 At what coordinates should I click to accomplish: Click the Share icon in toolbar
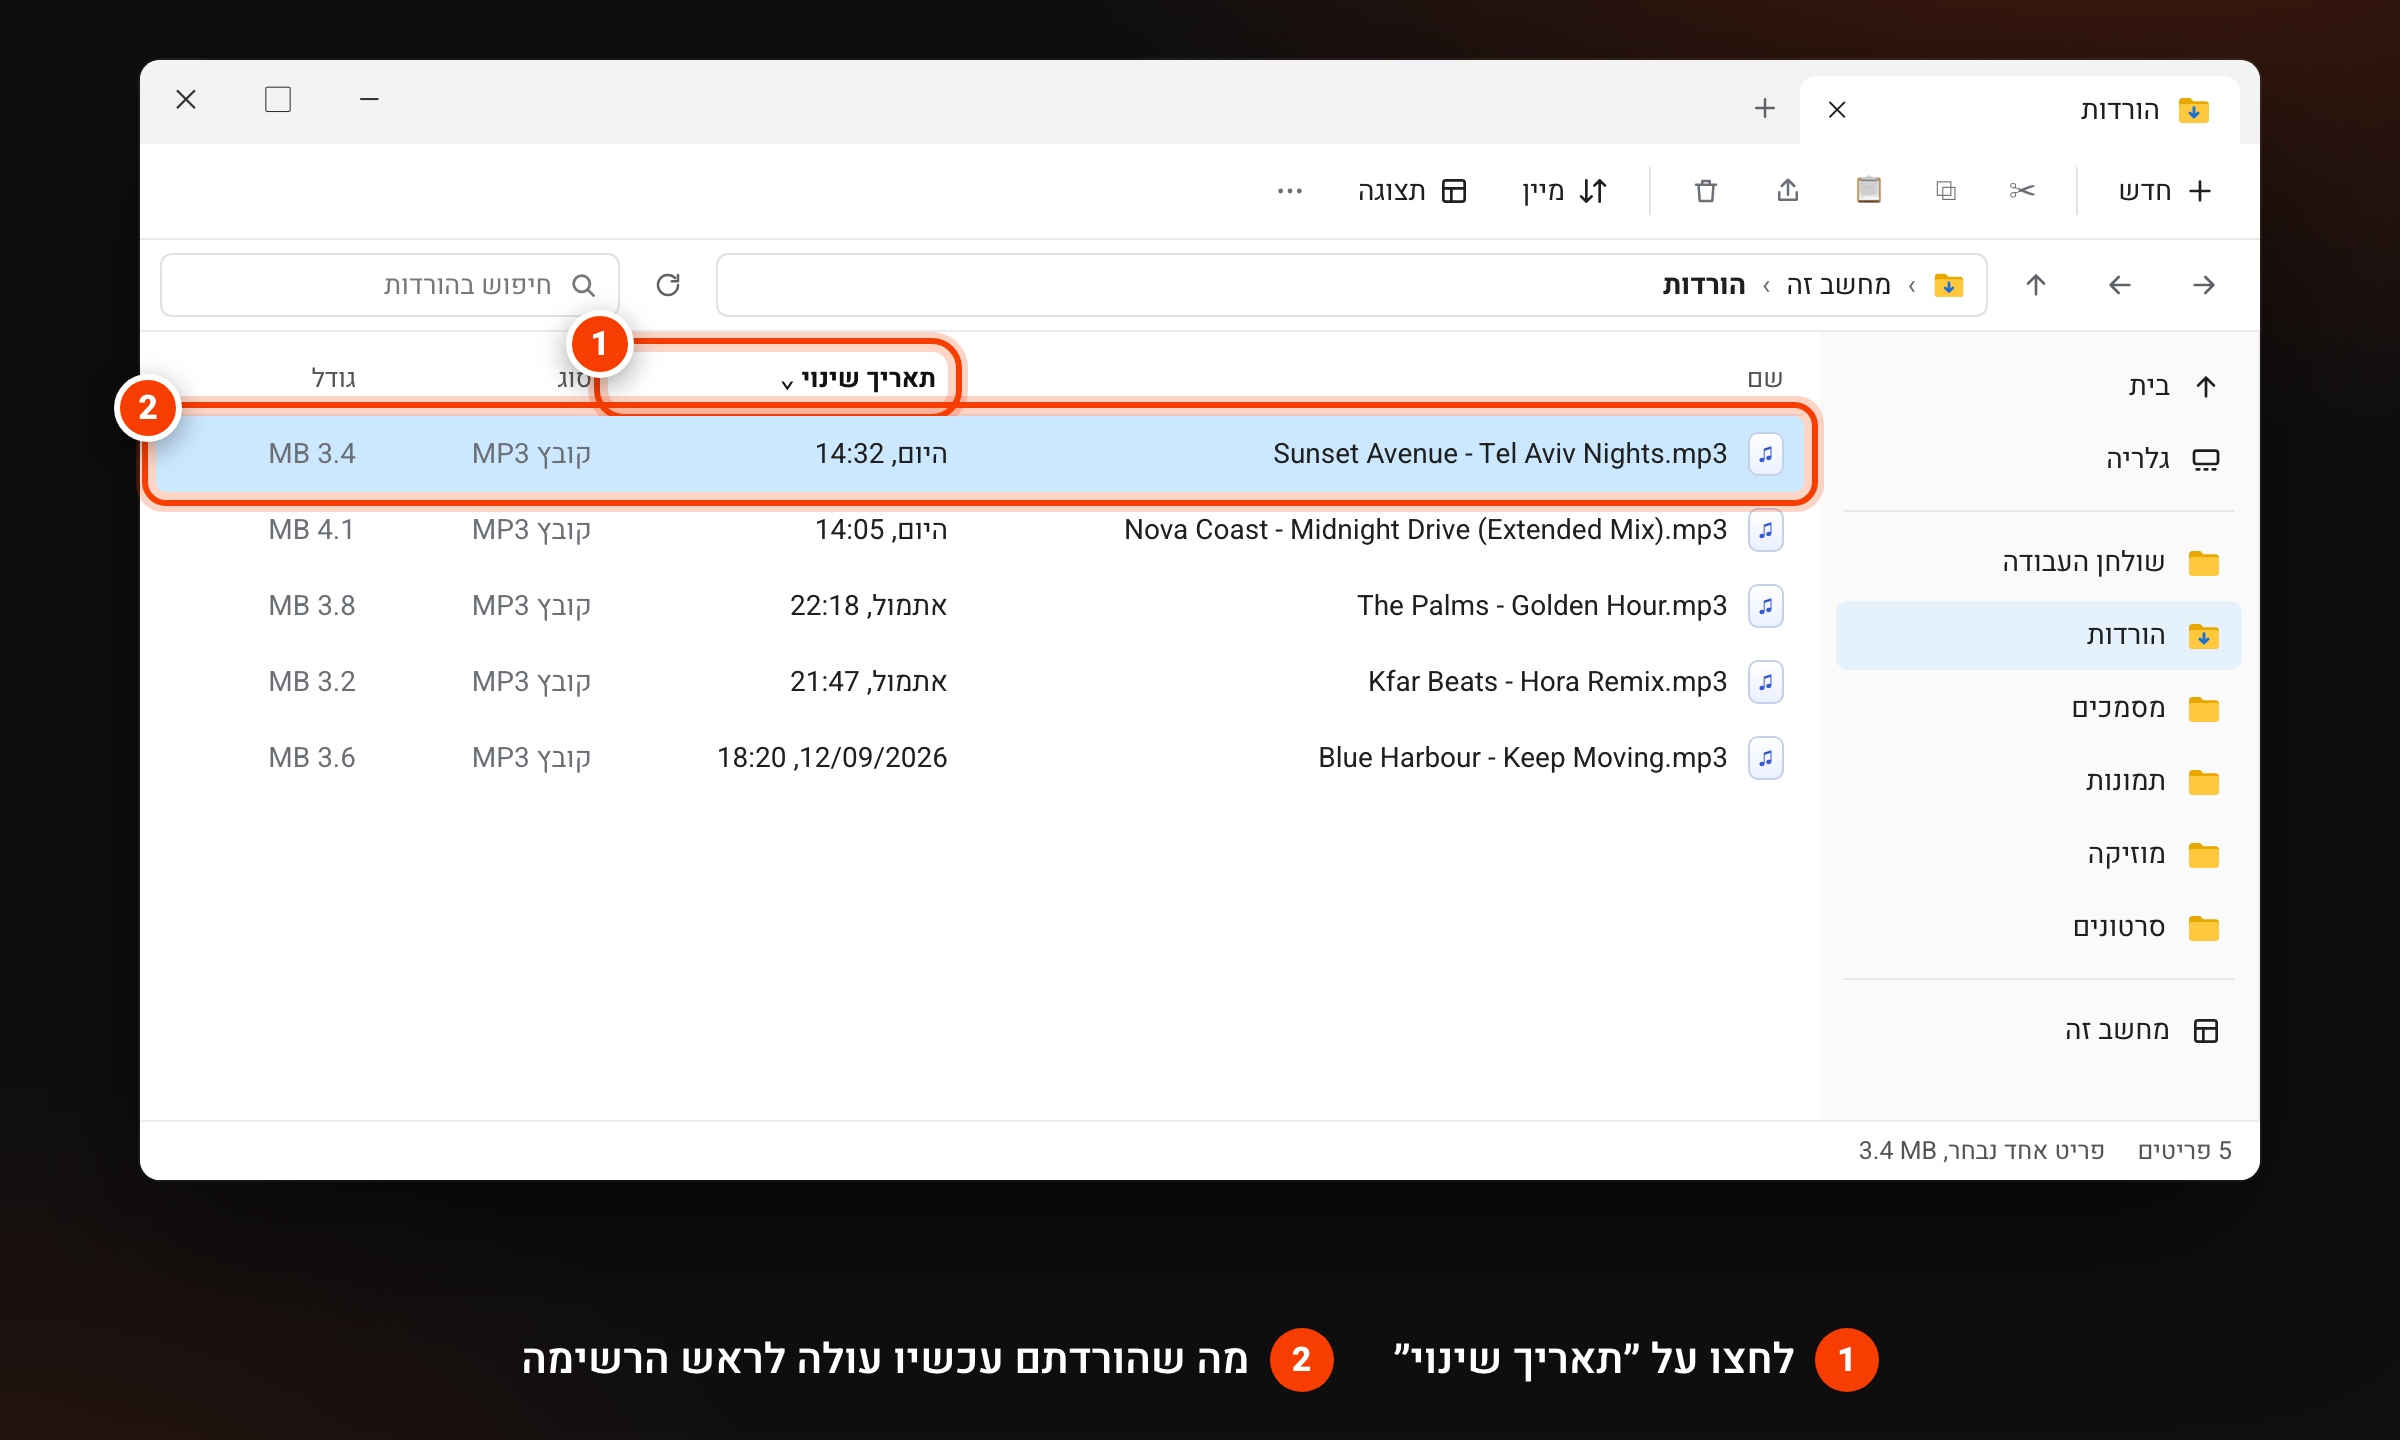[1788, 190]
